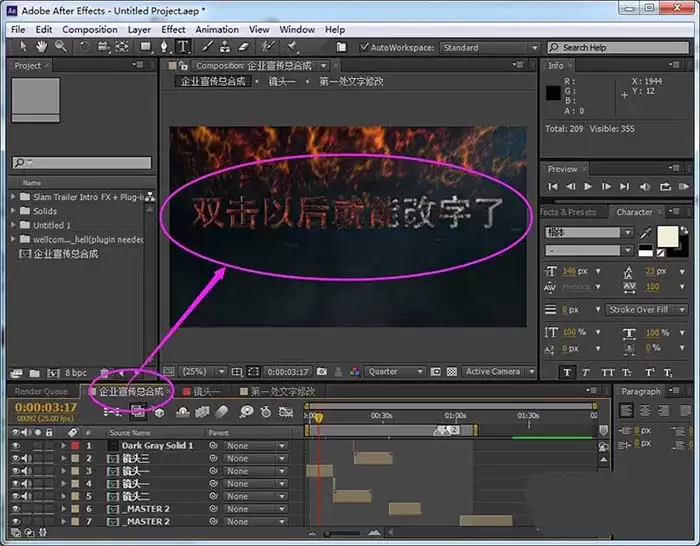The width and height of the screenshot is (700, 546).
Task: Click the Faux Bold T button
Action: tap(567, 372)
